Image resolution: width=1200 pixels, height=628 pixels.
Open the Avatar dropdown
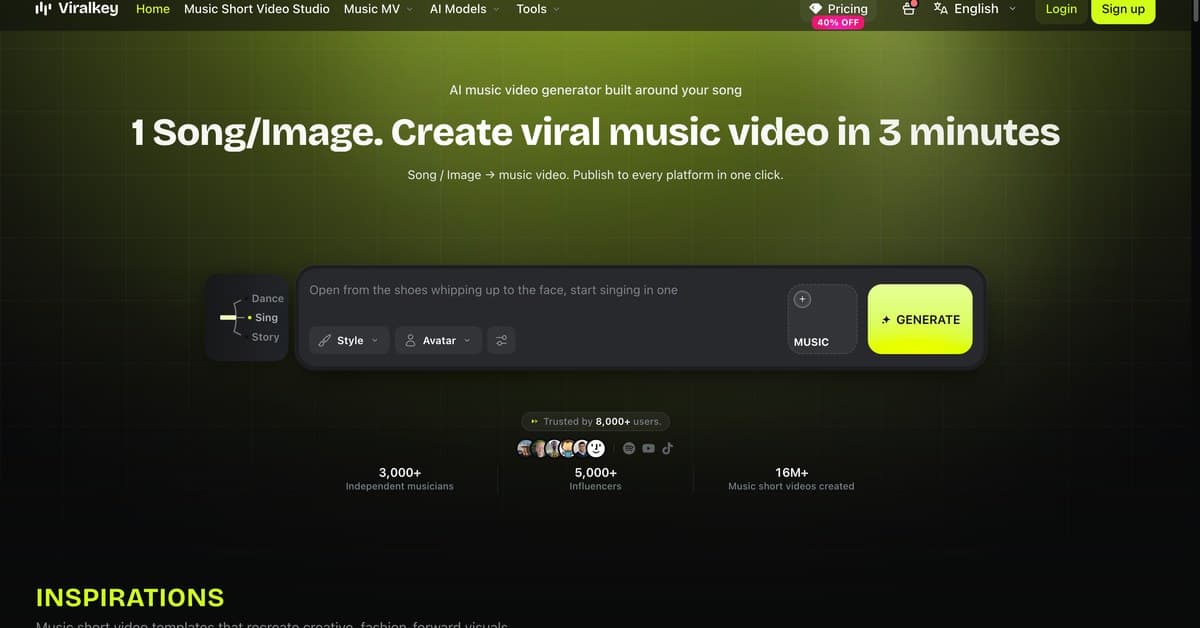[x=438, y=340]
